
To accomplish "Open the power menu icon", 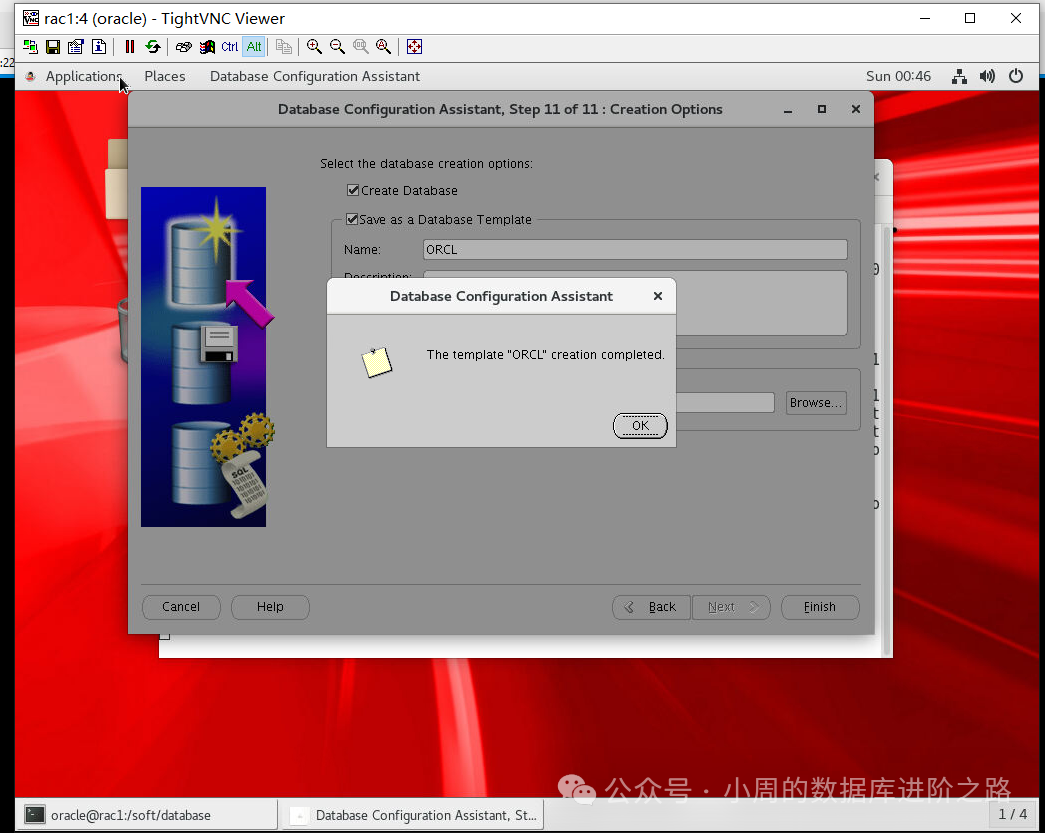I will (1016, 77).
